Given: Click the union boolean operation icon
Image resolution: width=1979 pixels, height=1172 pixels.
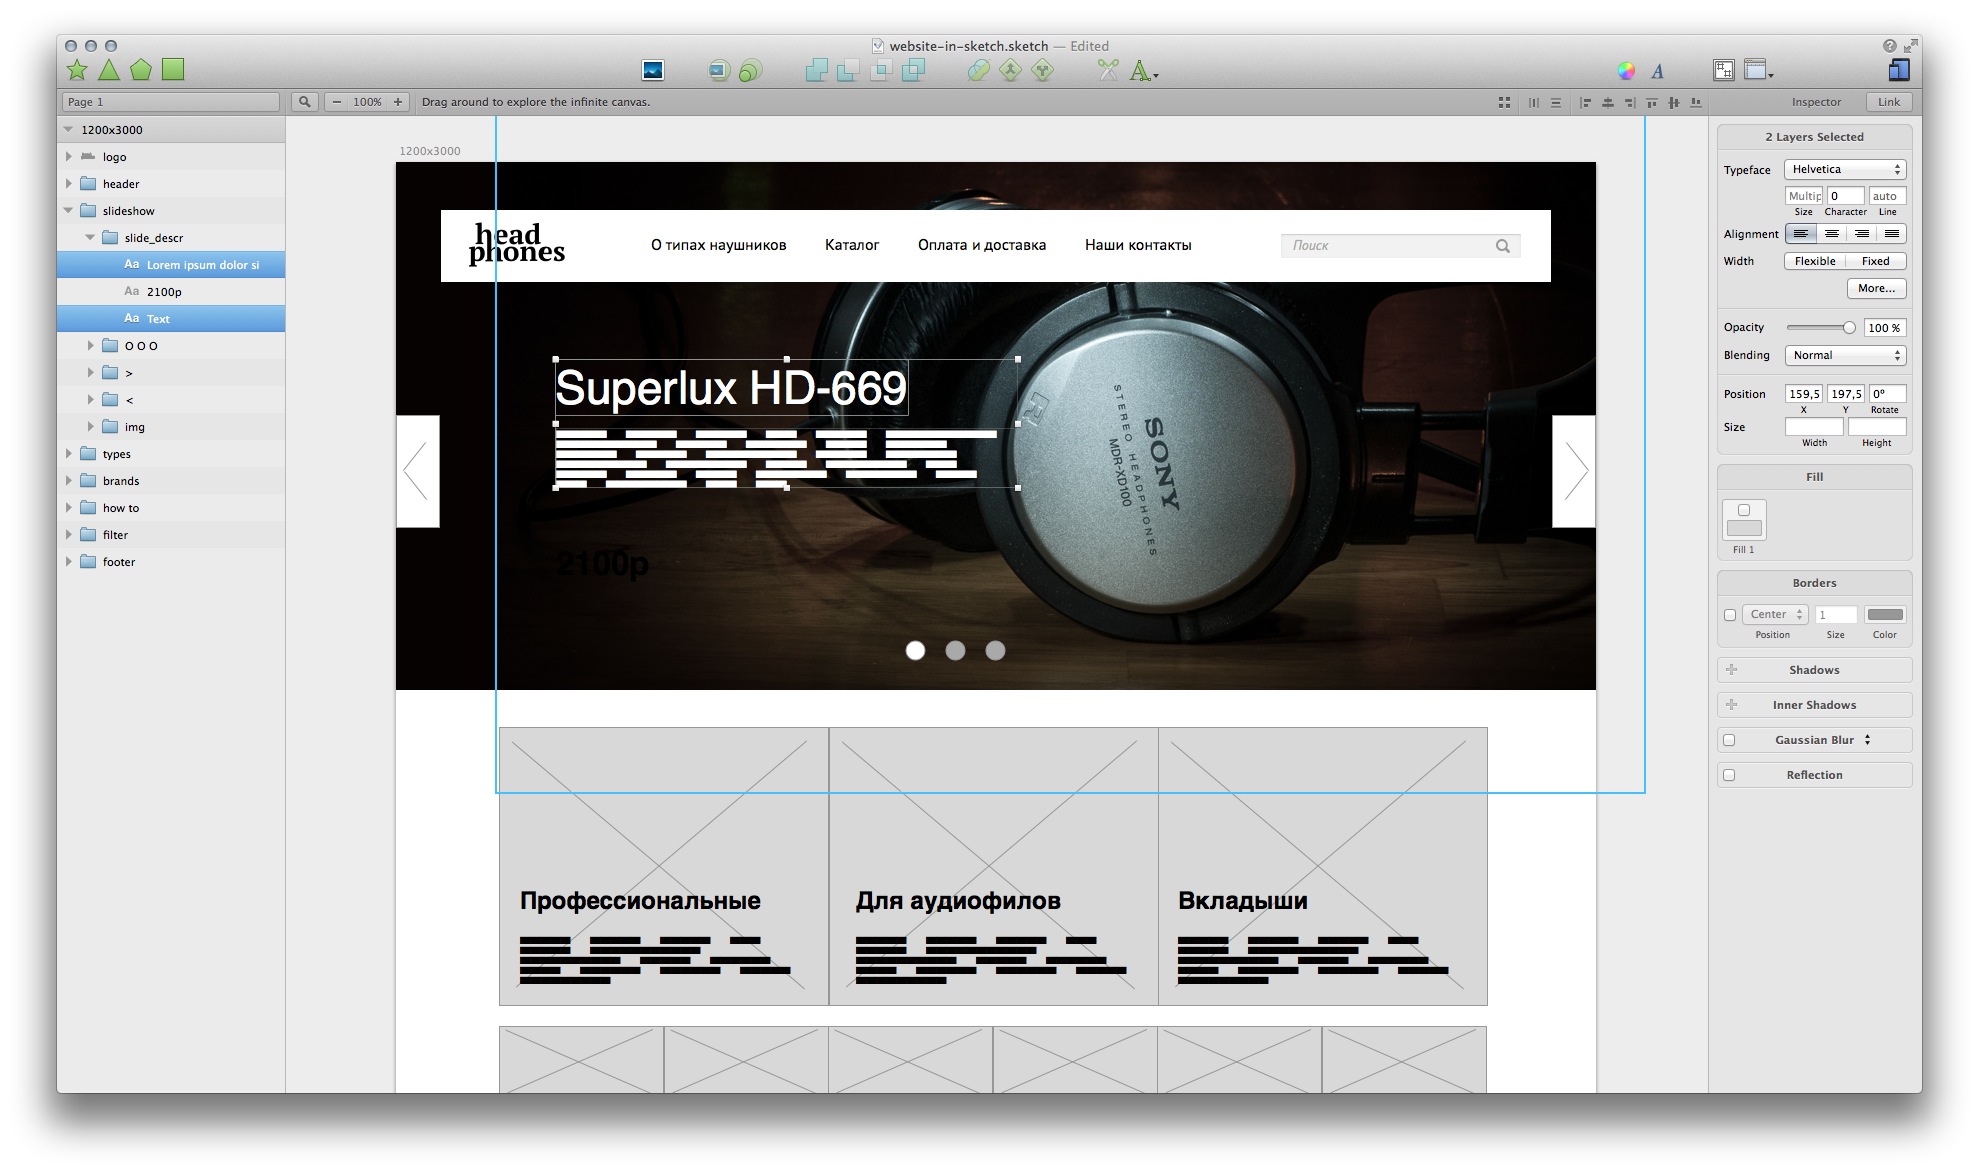Looking at the screenshot, I should pyautogui.click(x=816, y=70).
